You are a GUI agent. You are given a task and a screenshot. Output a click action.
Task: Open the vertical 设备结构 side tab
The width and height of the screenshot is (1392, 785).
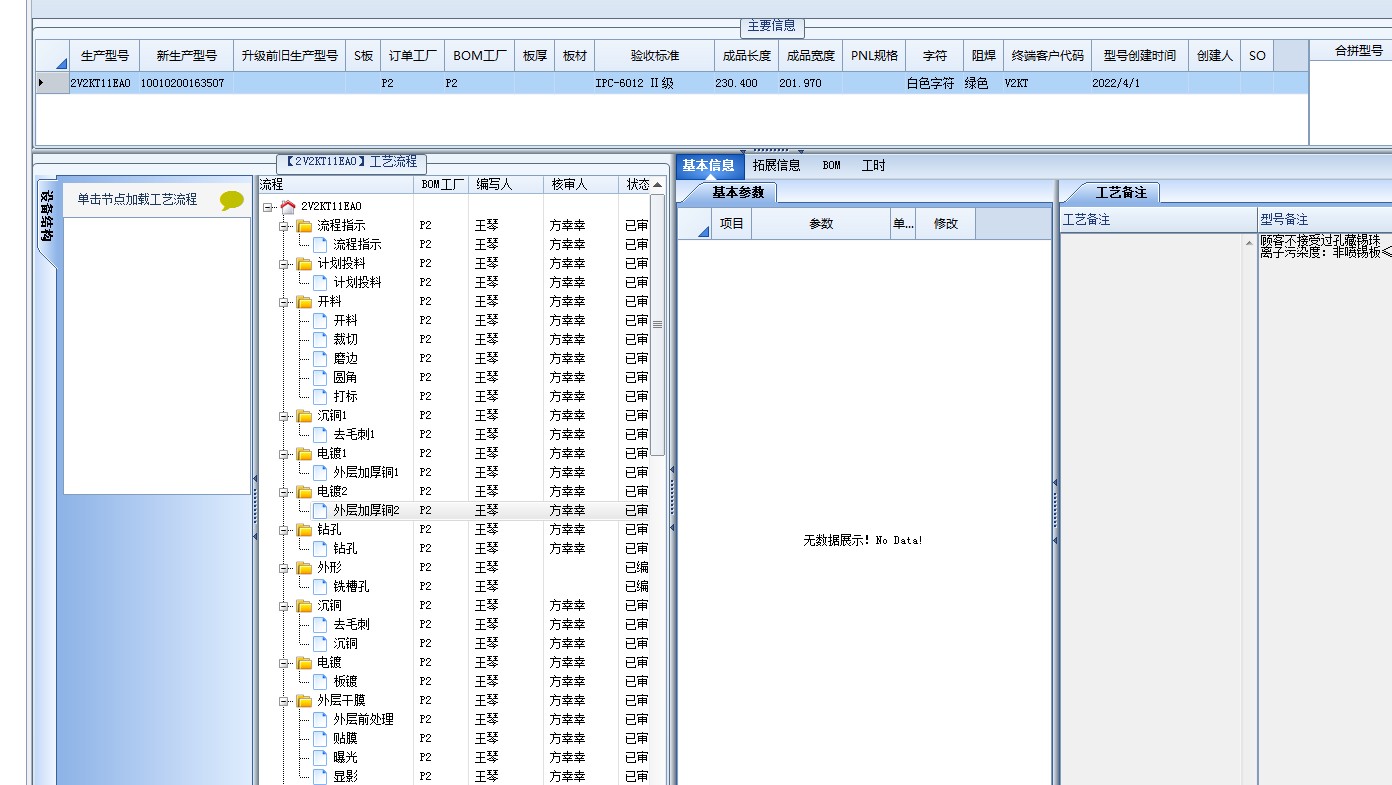(x=46, y=221)
